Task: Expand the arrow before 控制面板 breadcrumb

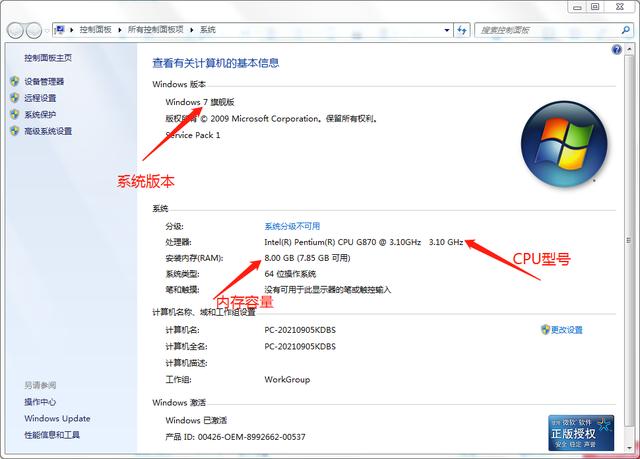Action: 72,30
